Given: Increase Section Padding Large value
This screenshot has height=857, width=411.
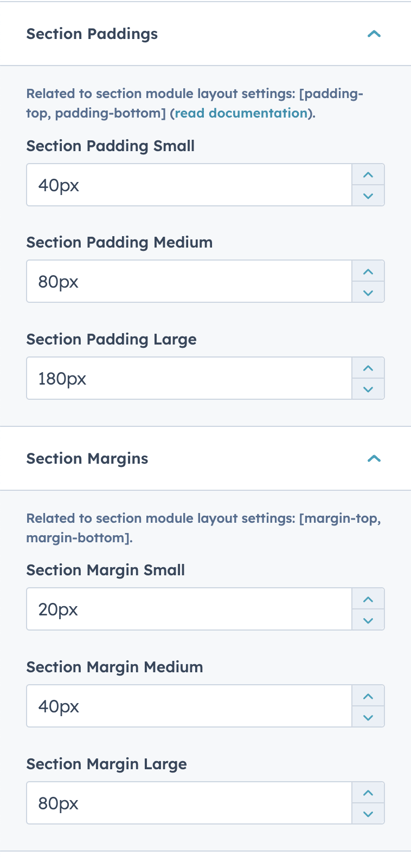Looking at the screenshot, I should [x=368, y=368].
